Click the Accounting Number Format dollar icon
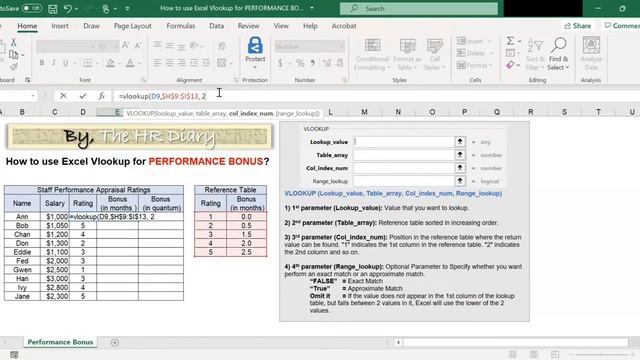640x360 pixels. [280, 63]
